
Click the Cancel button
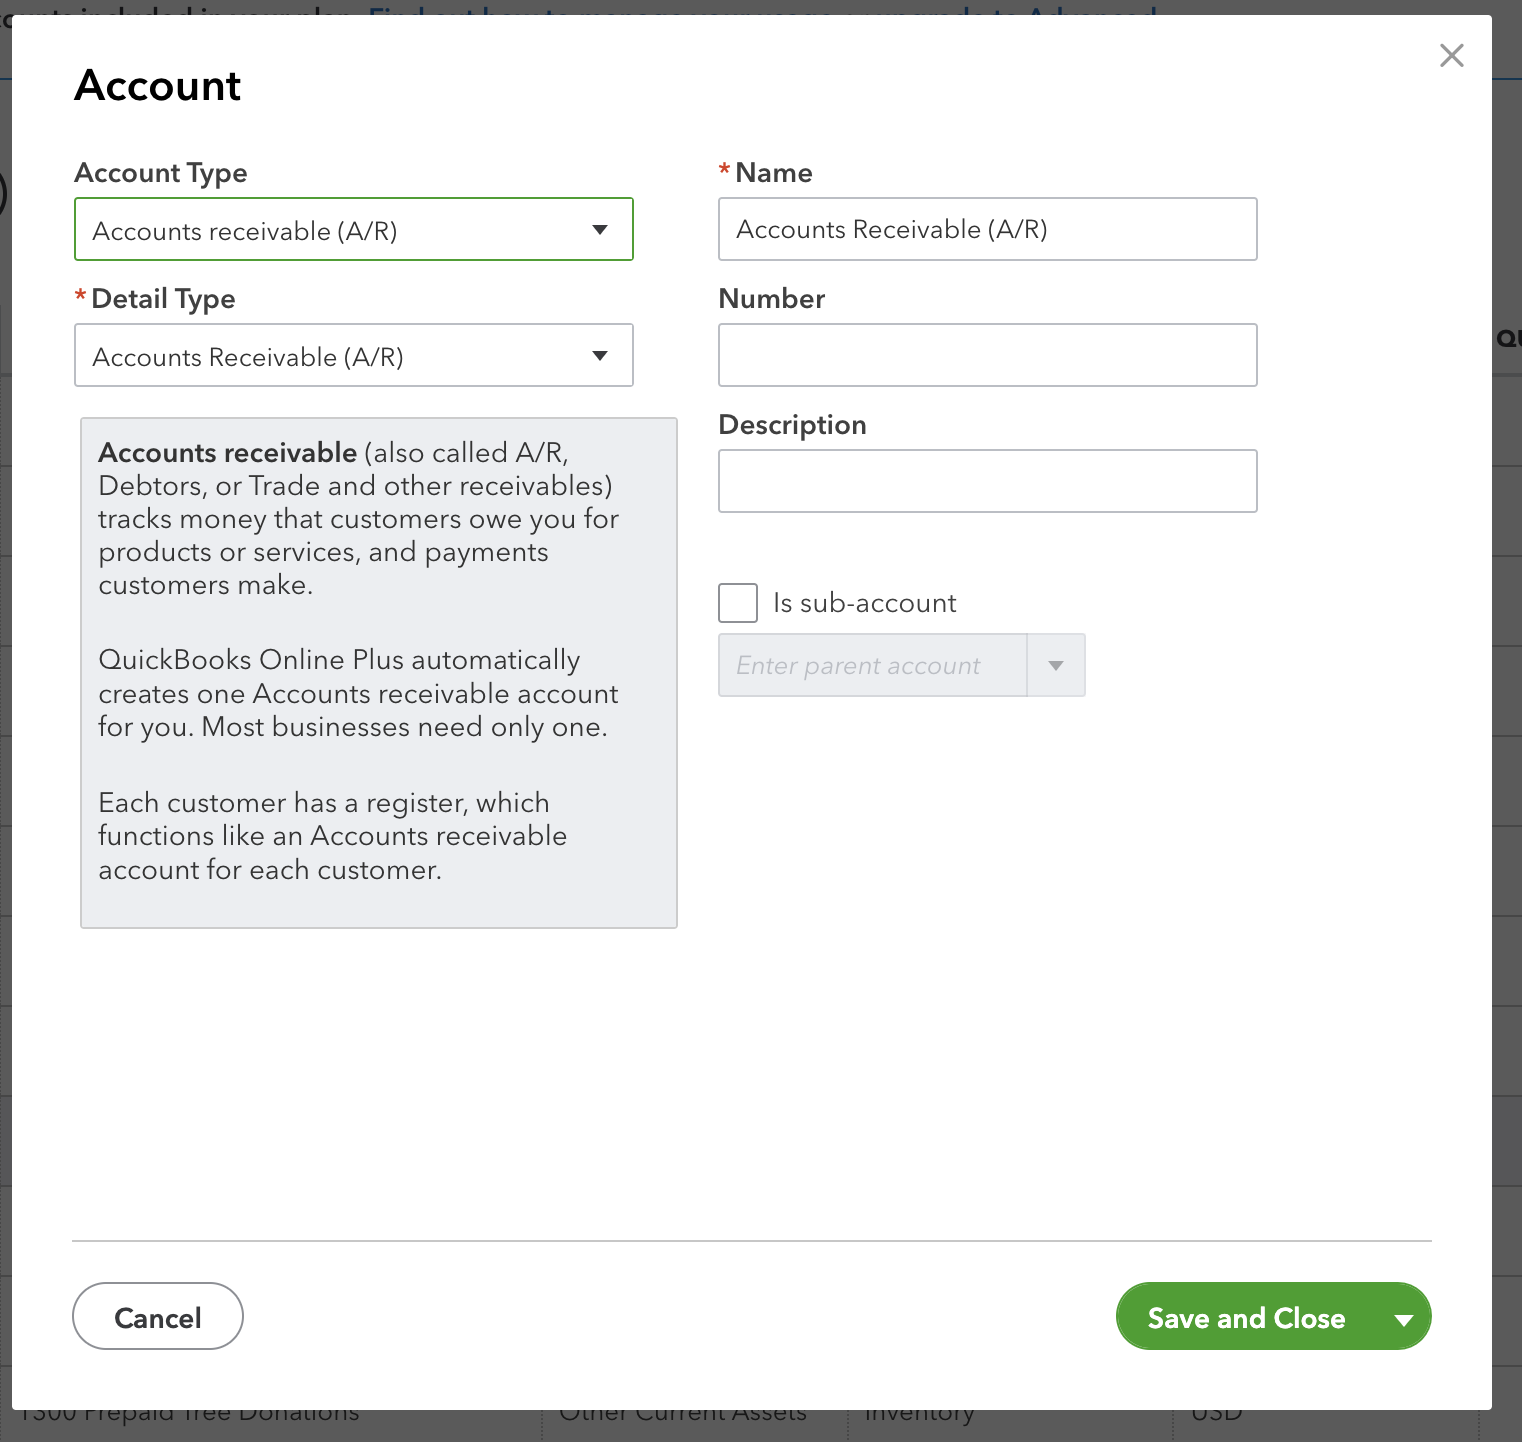(157, 1316)
